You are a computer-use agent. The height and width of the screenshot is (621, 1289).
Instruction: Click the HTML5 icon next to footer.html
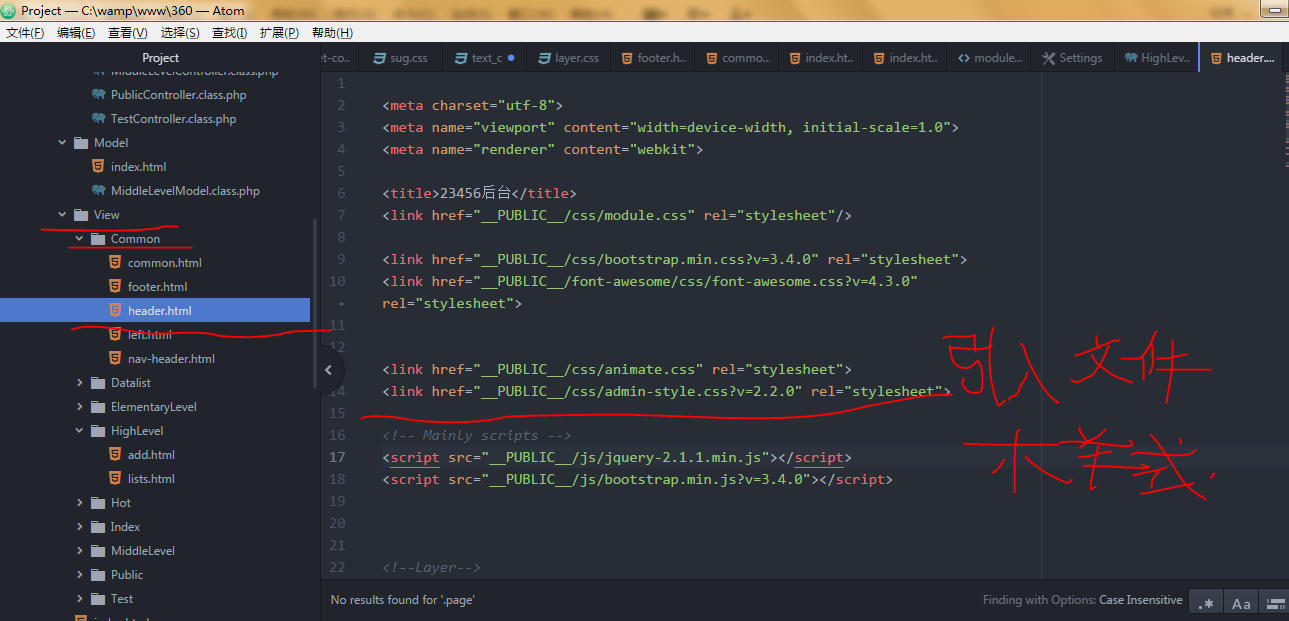(x=115, y=287)
